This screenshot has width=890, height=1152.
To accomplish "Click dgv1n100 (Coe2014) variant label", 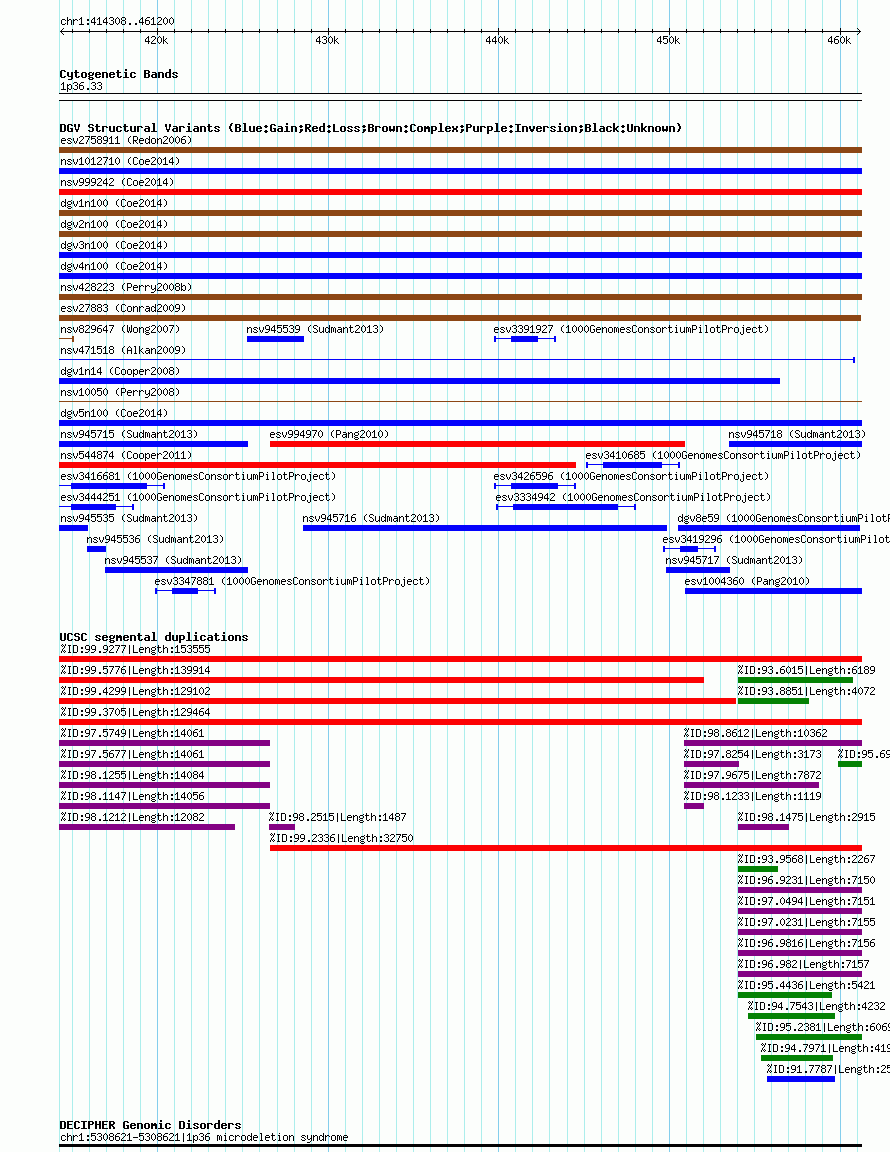I will pos(114,204).
